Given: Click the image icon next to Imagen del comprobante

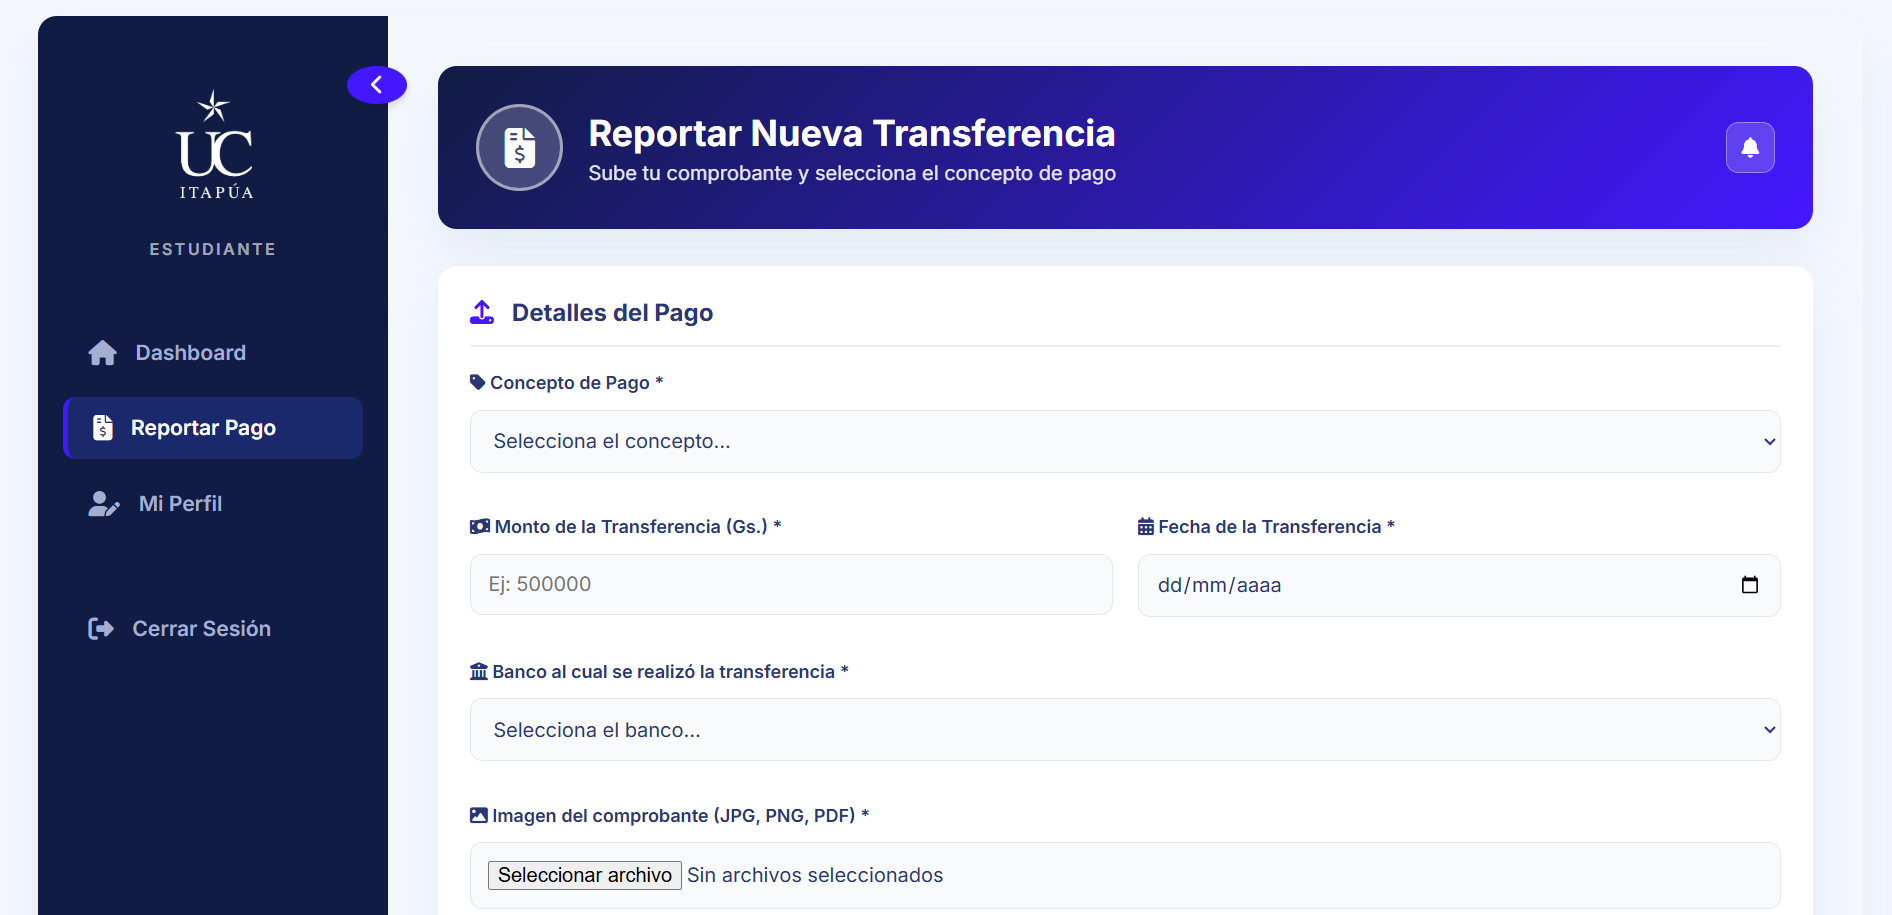Looking at the screenshot, I should pyautogui.click(x=477, y=815).
